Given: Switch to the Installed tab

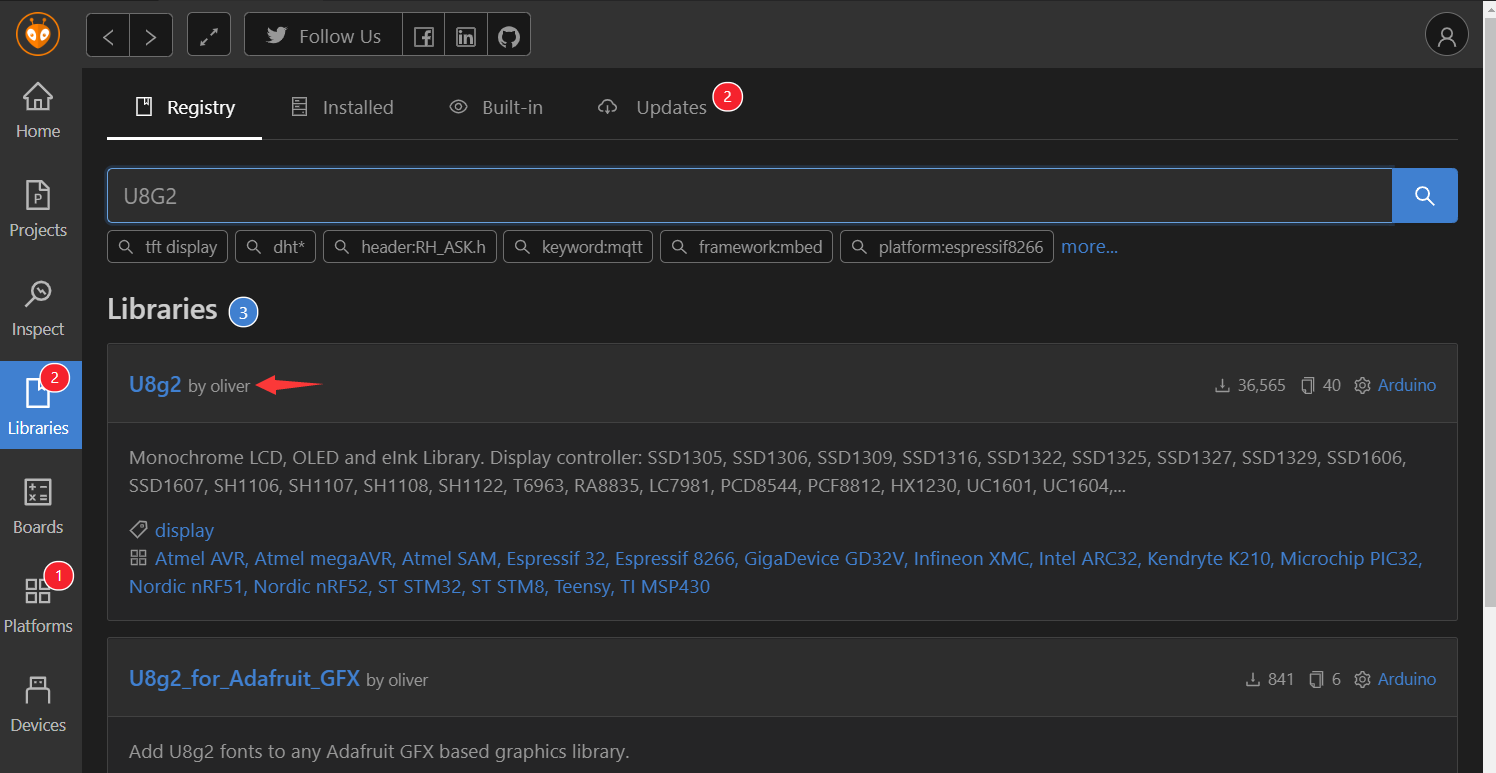Looking at the screenshot, I should click(342, 107).
